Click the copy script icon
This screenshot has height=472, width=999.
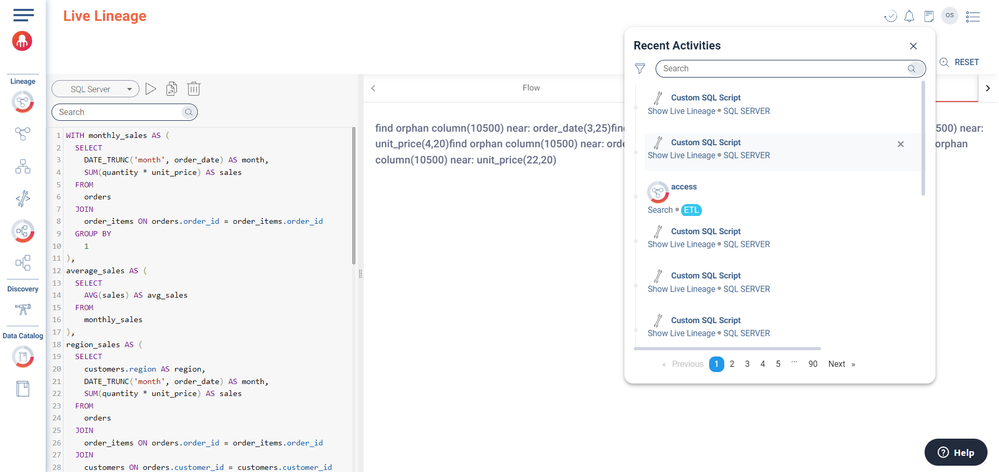pos(172,89)
